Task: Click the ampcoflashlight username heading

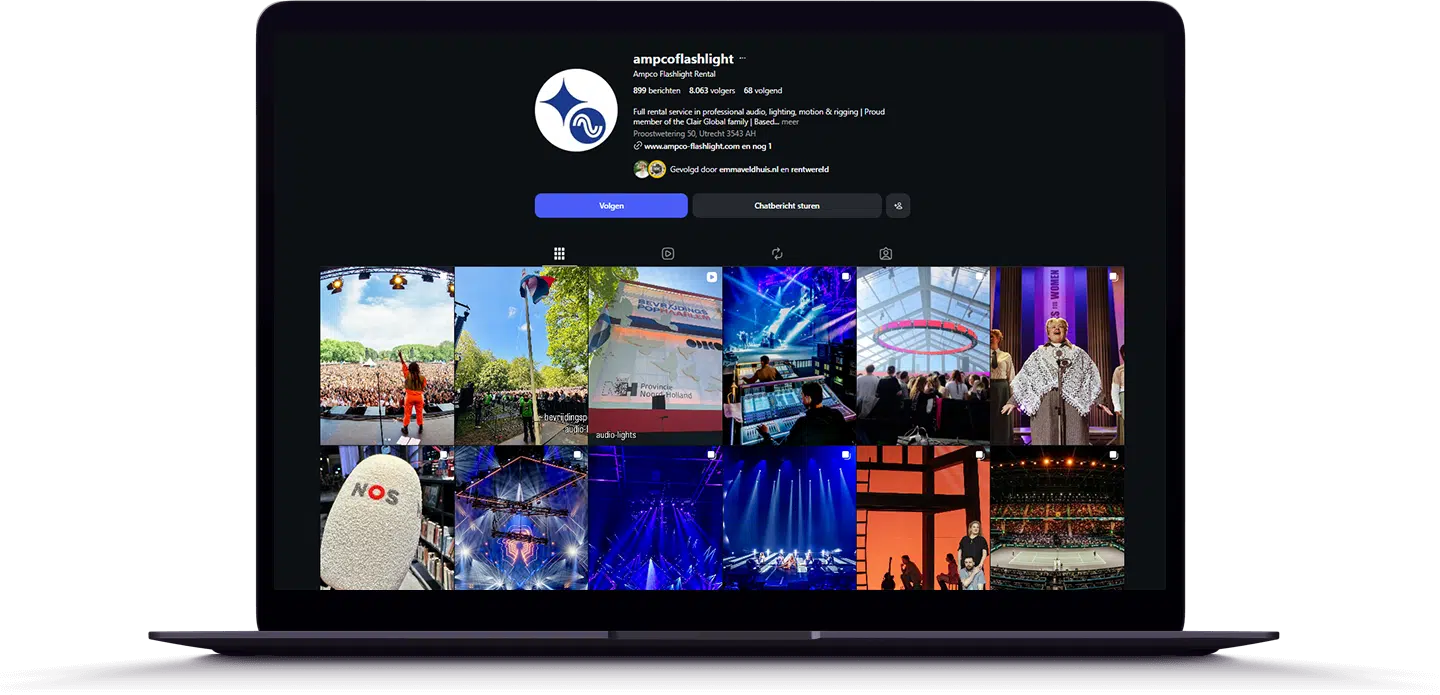Action: click(x=683, y=59)
